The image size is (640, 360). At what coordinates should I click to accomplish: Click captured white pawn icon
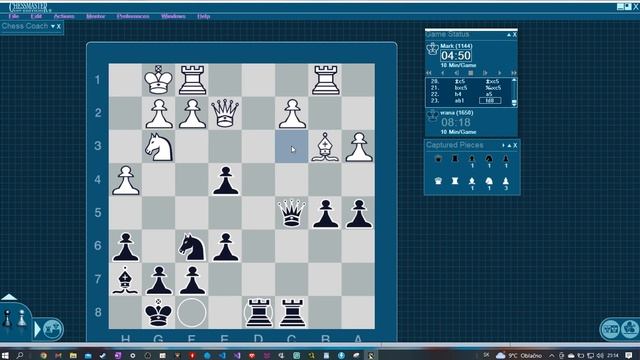[x=506, y=181]
